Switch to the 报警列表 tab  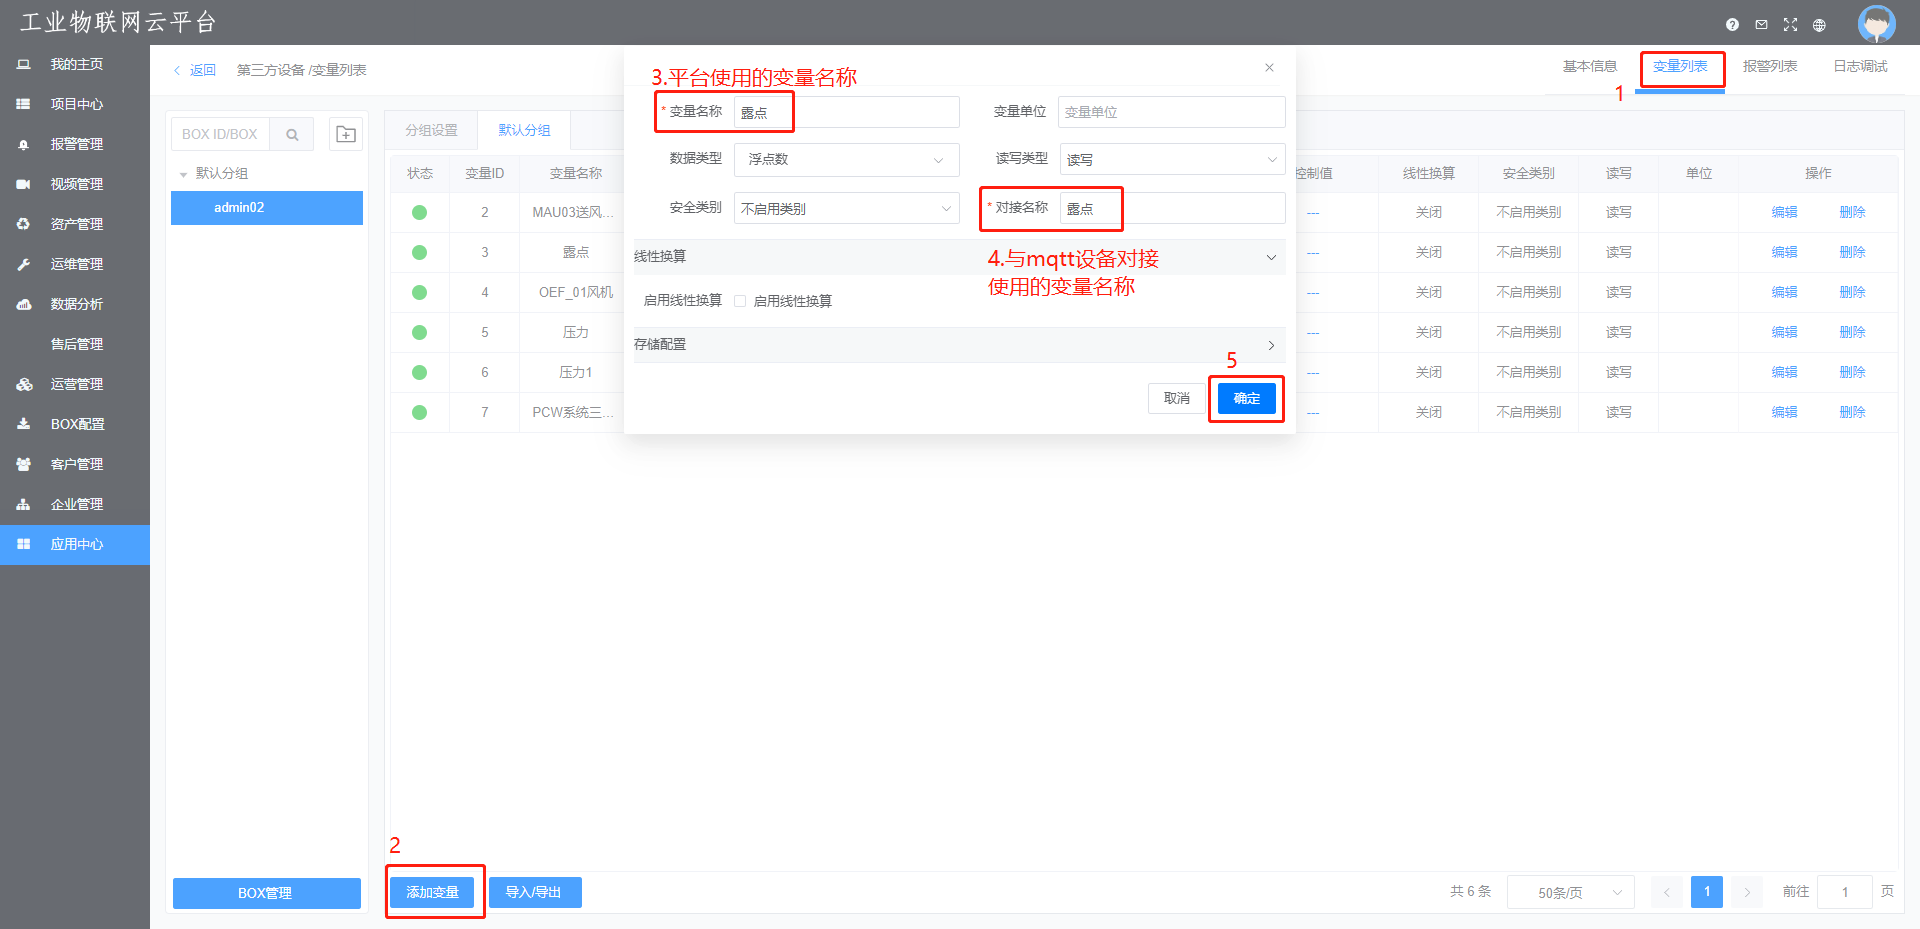click(x=1769, y=67)
